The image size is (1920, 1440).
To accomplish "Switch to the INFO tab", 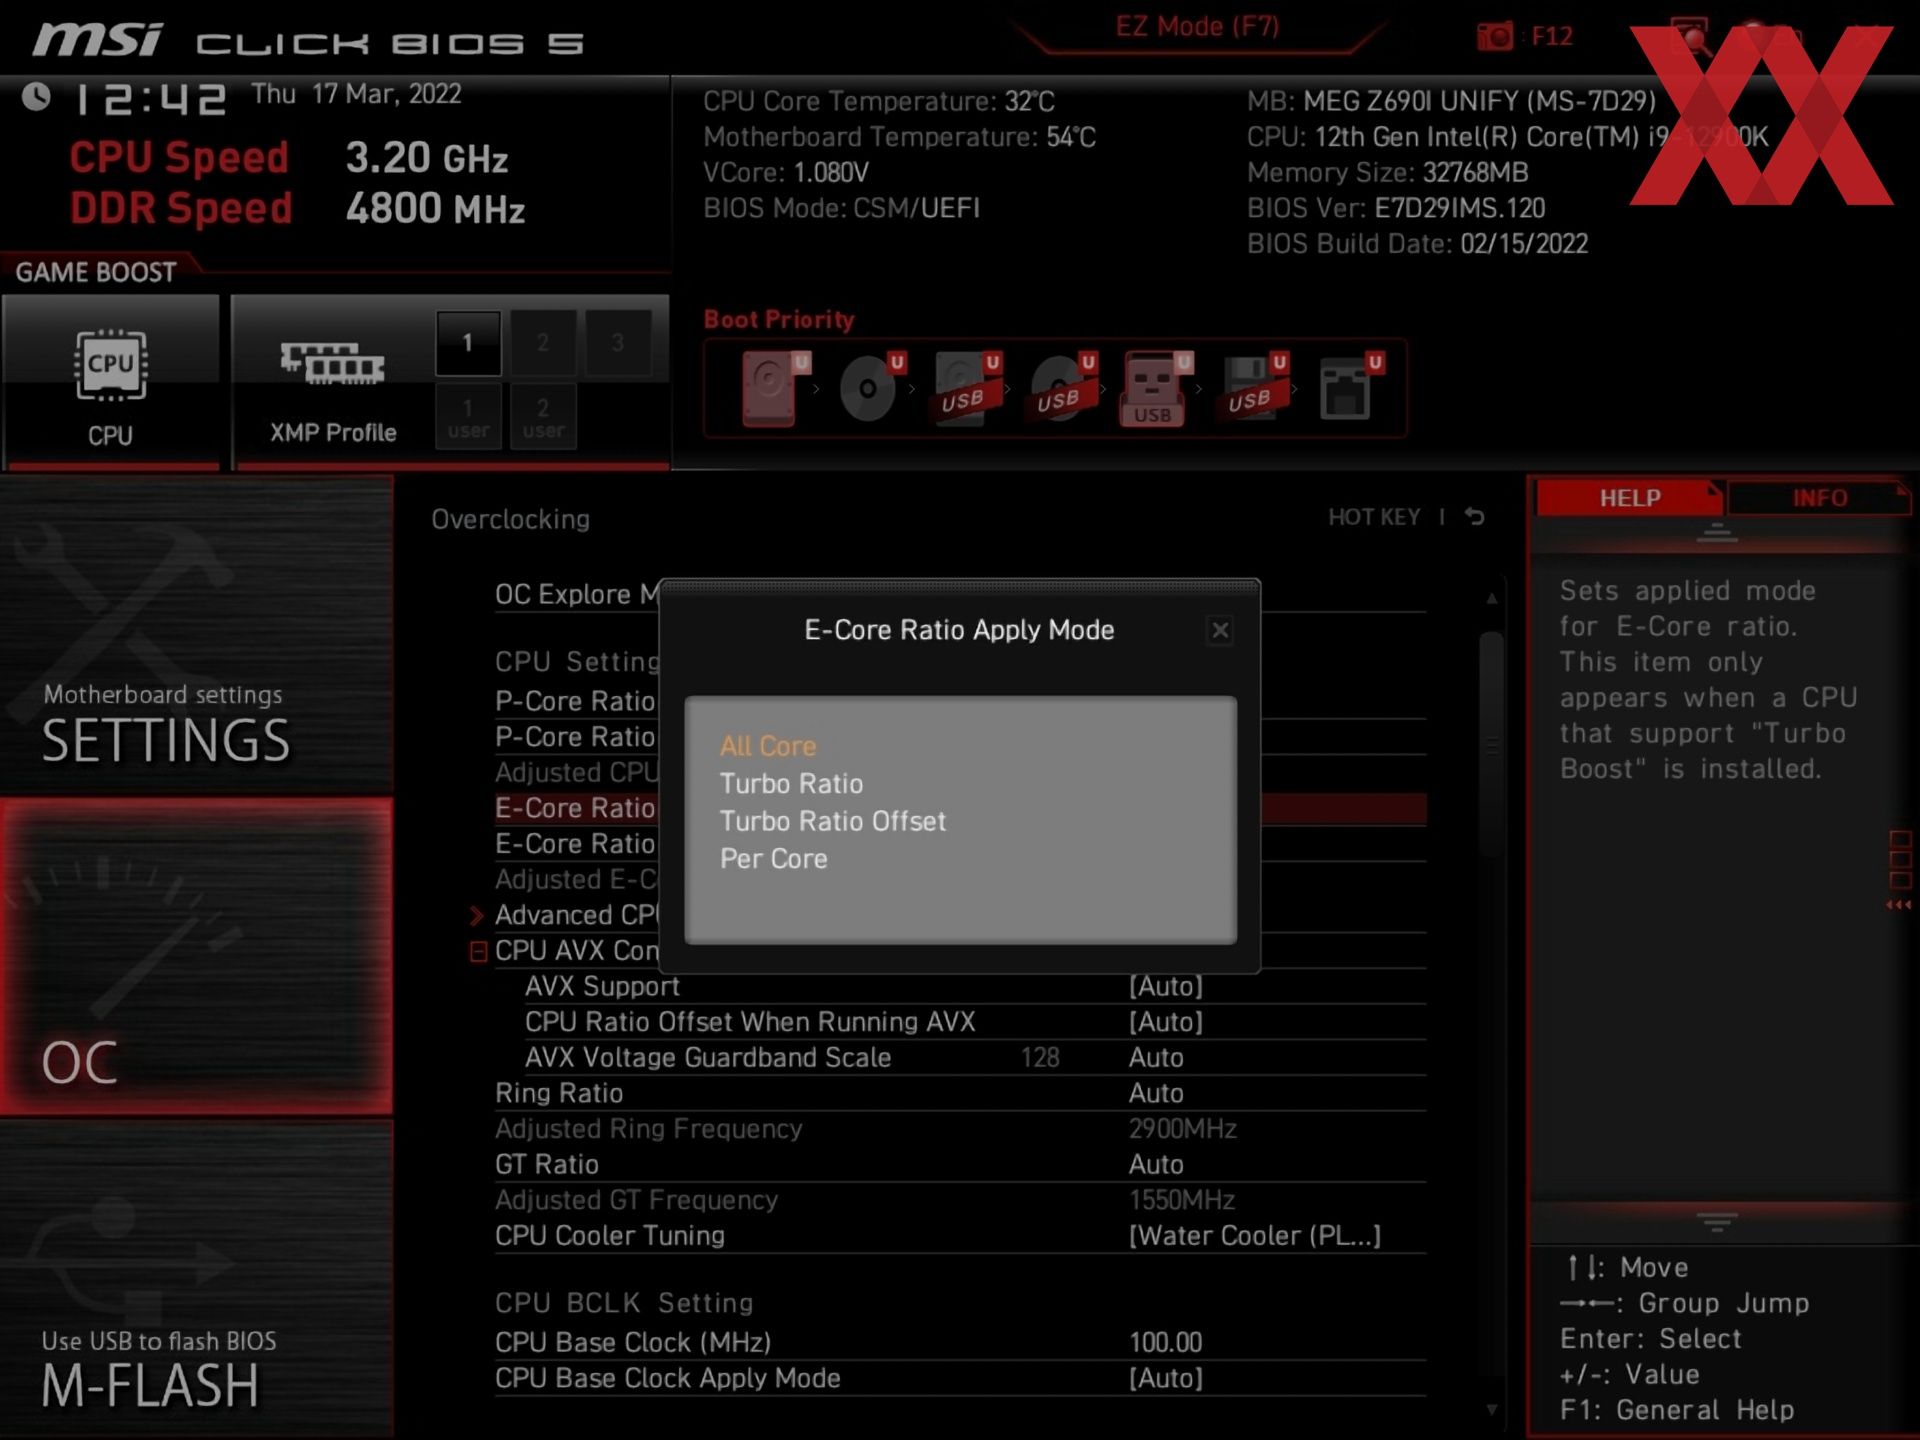I will coord(1819,498).
